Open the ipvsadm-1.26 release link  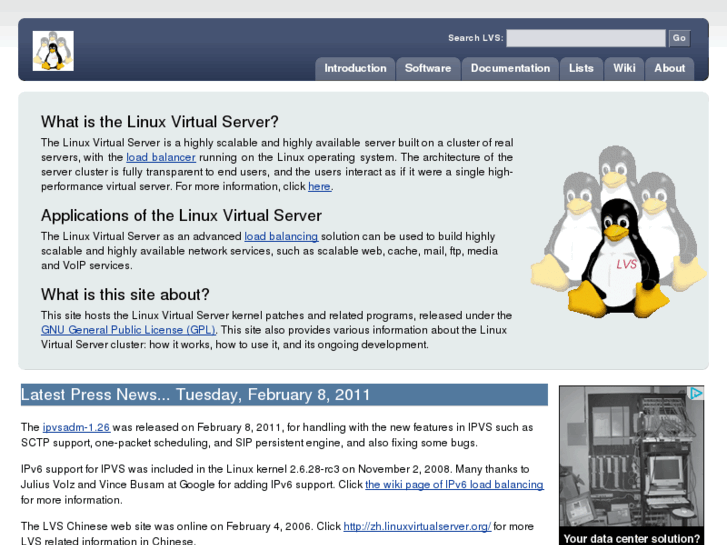[76, 427]
